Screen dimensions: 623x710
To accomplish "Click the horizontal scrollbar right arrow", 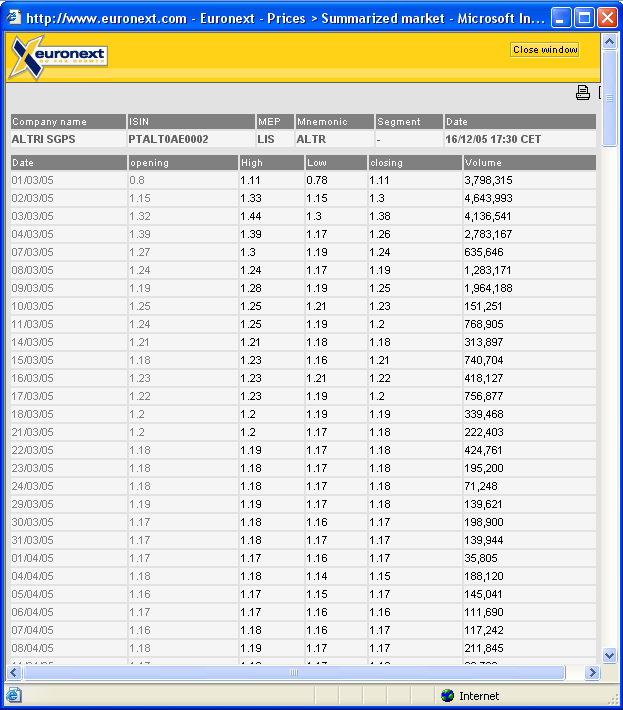I will pyautogui.click(x=592, y=672).
